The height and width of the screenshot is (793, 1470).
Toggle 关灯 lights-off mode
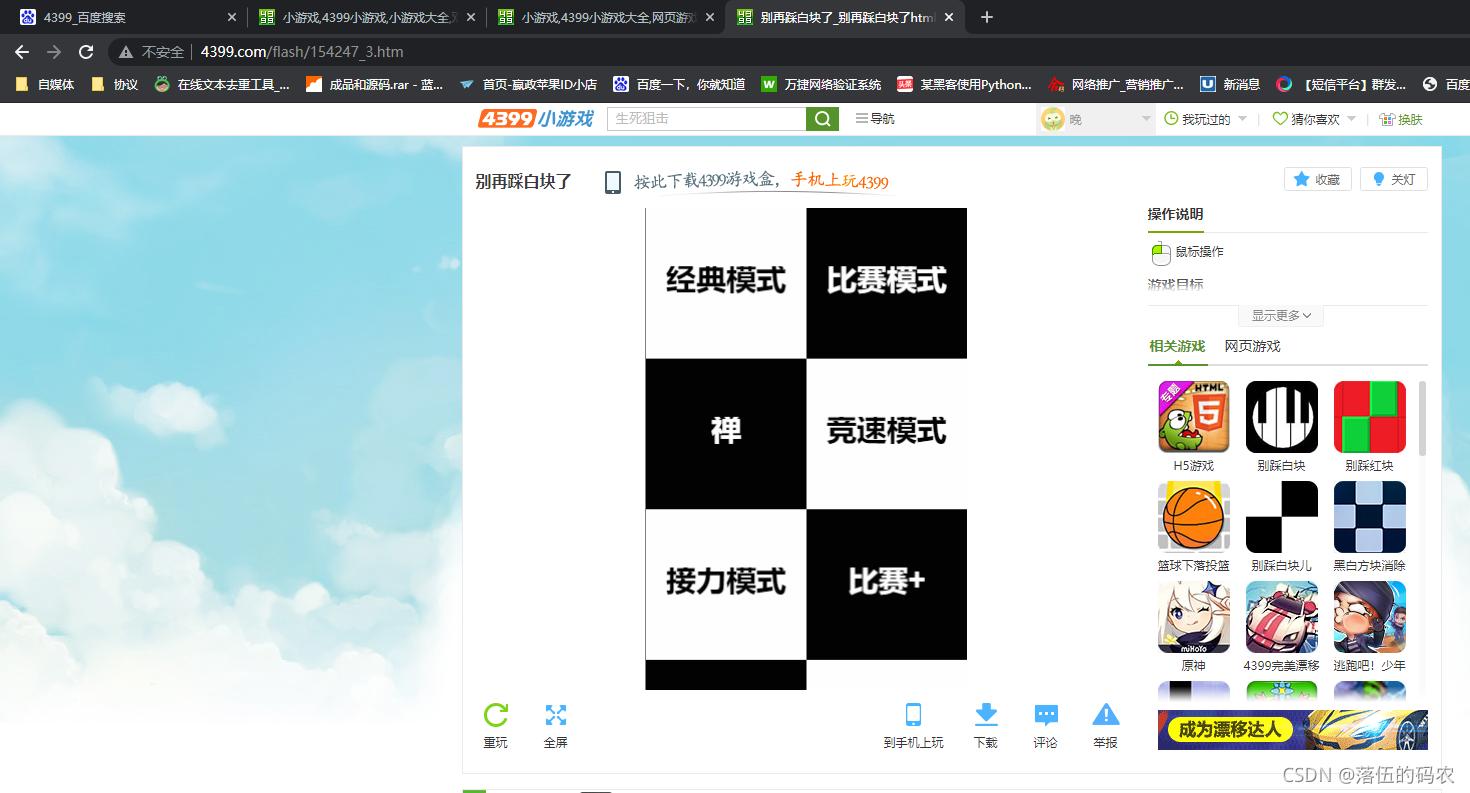[x=1393, y=178]
